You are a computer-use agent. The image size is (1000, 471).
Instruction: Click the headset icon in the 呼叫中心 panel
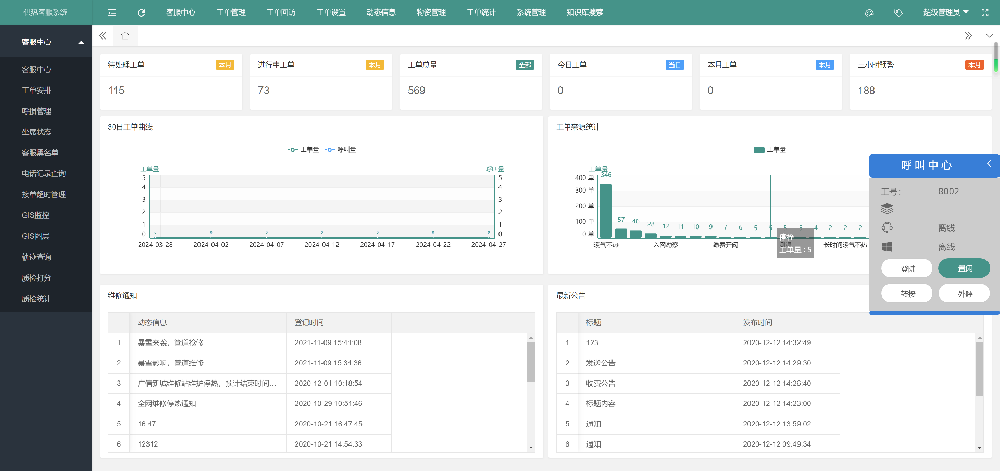click(x=886, y=228)
